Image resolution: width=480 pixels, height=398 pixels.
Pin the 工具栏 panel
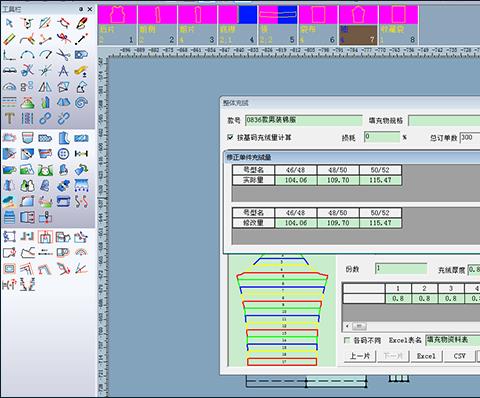(81, 9)
